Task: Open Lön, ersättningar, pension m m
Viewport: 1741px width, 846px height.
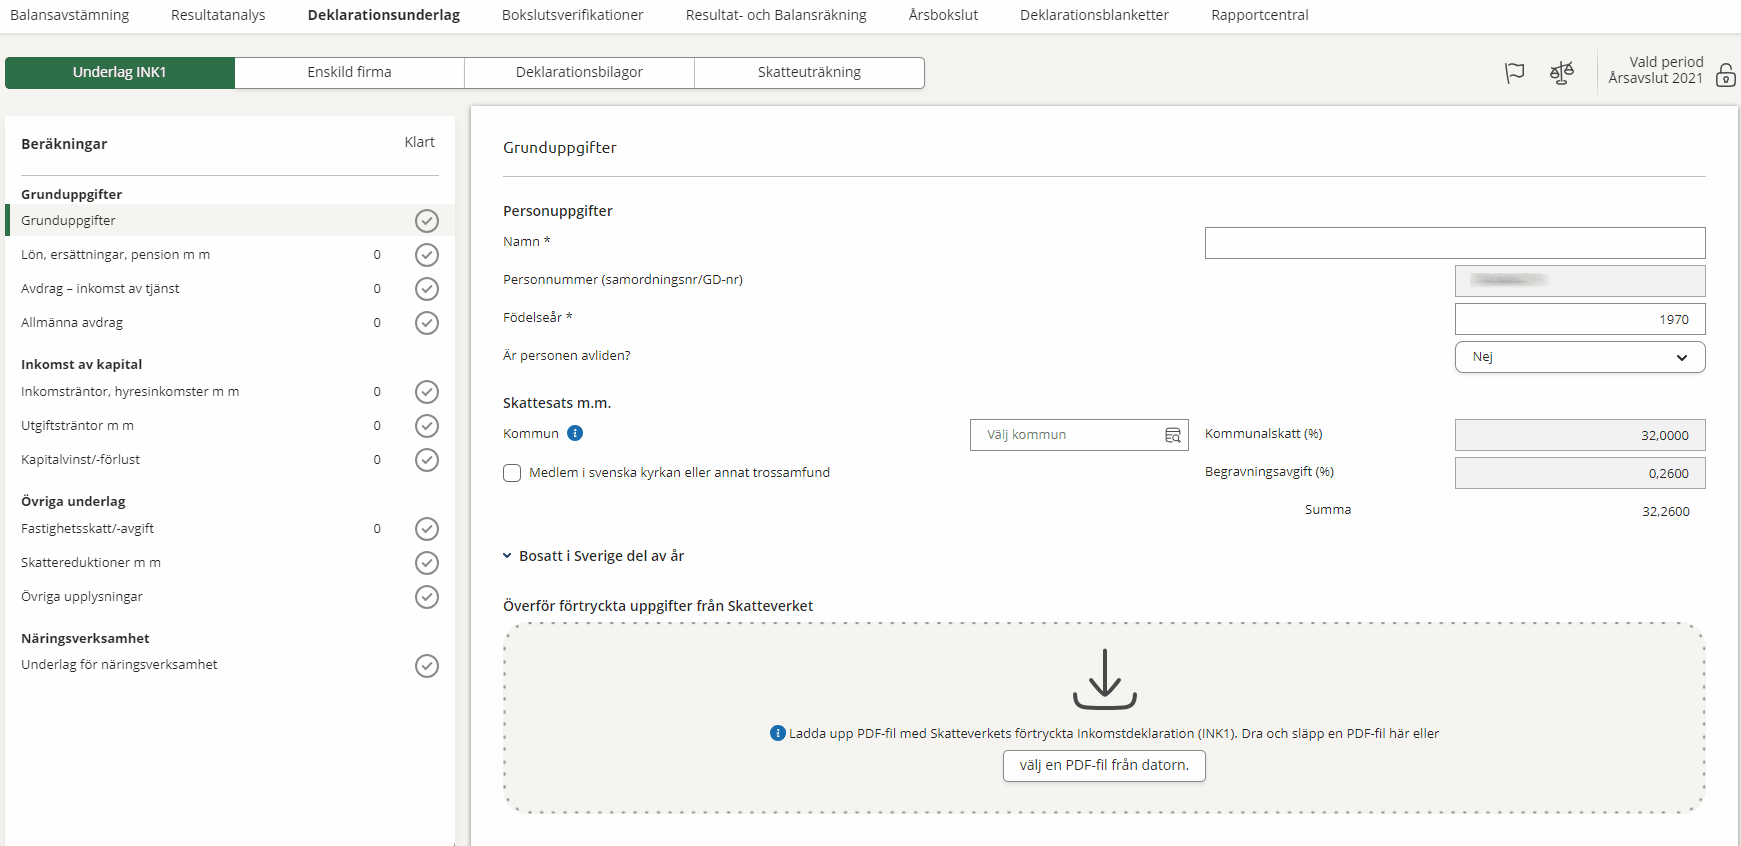Action: (115, 255)
